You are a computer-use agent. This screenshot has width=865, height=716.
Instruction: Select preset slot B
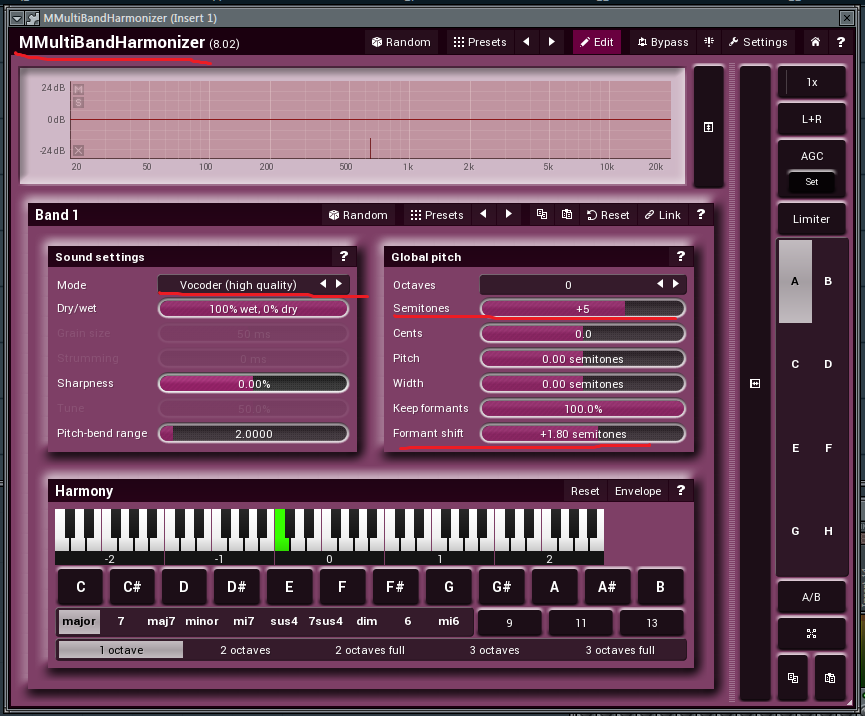pos(828,281)
